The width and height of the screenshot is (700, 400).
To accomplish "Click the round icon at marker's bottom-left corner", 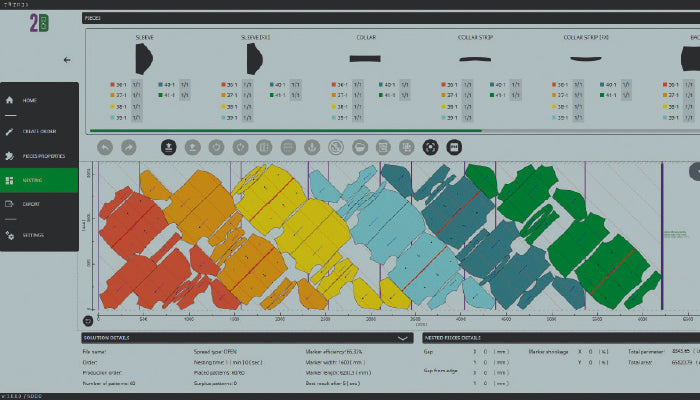I will tap(88, 321).
